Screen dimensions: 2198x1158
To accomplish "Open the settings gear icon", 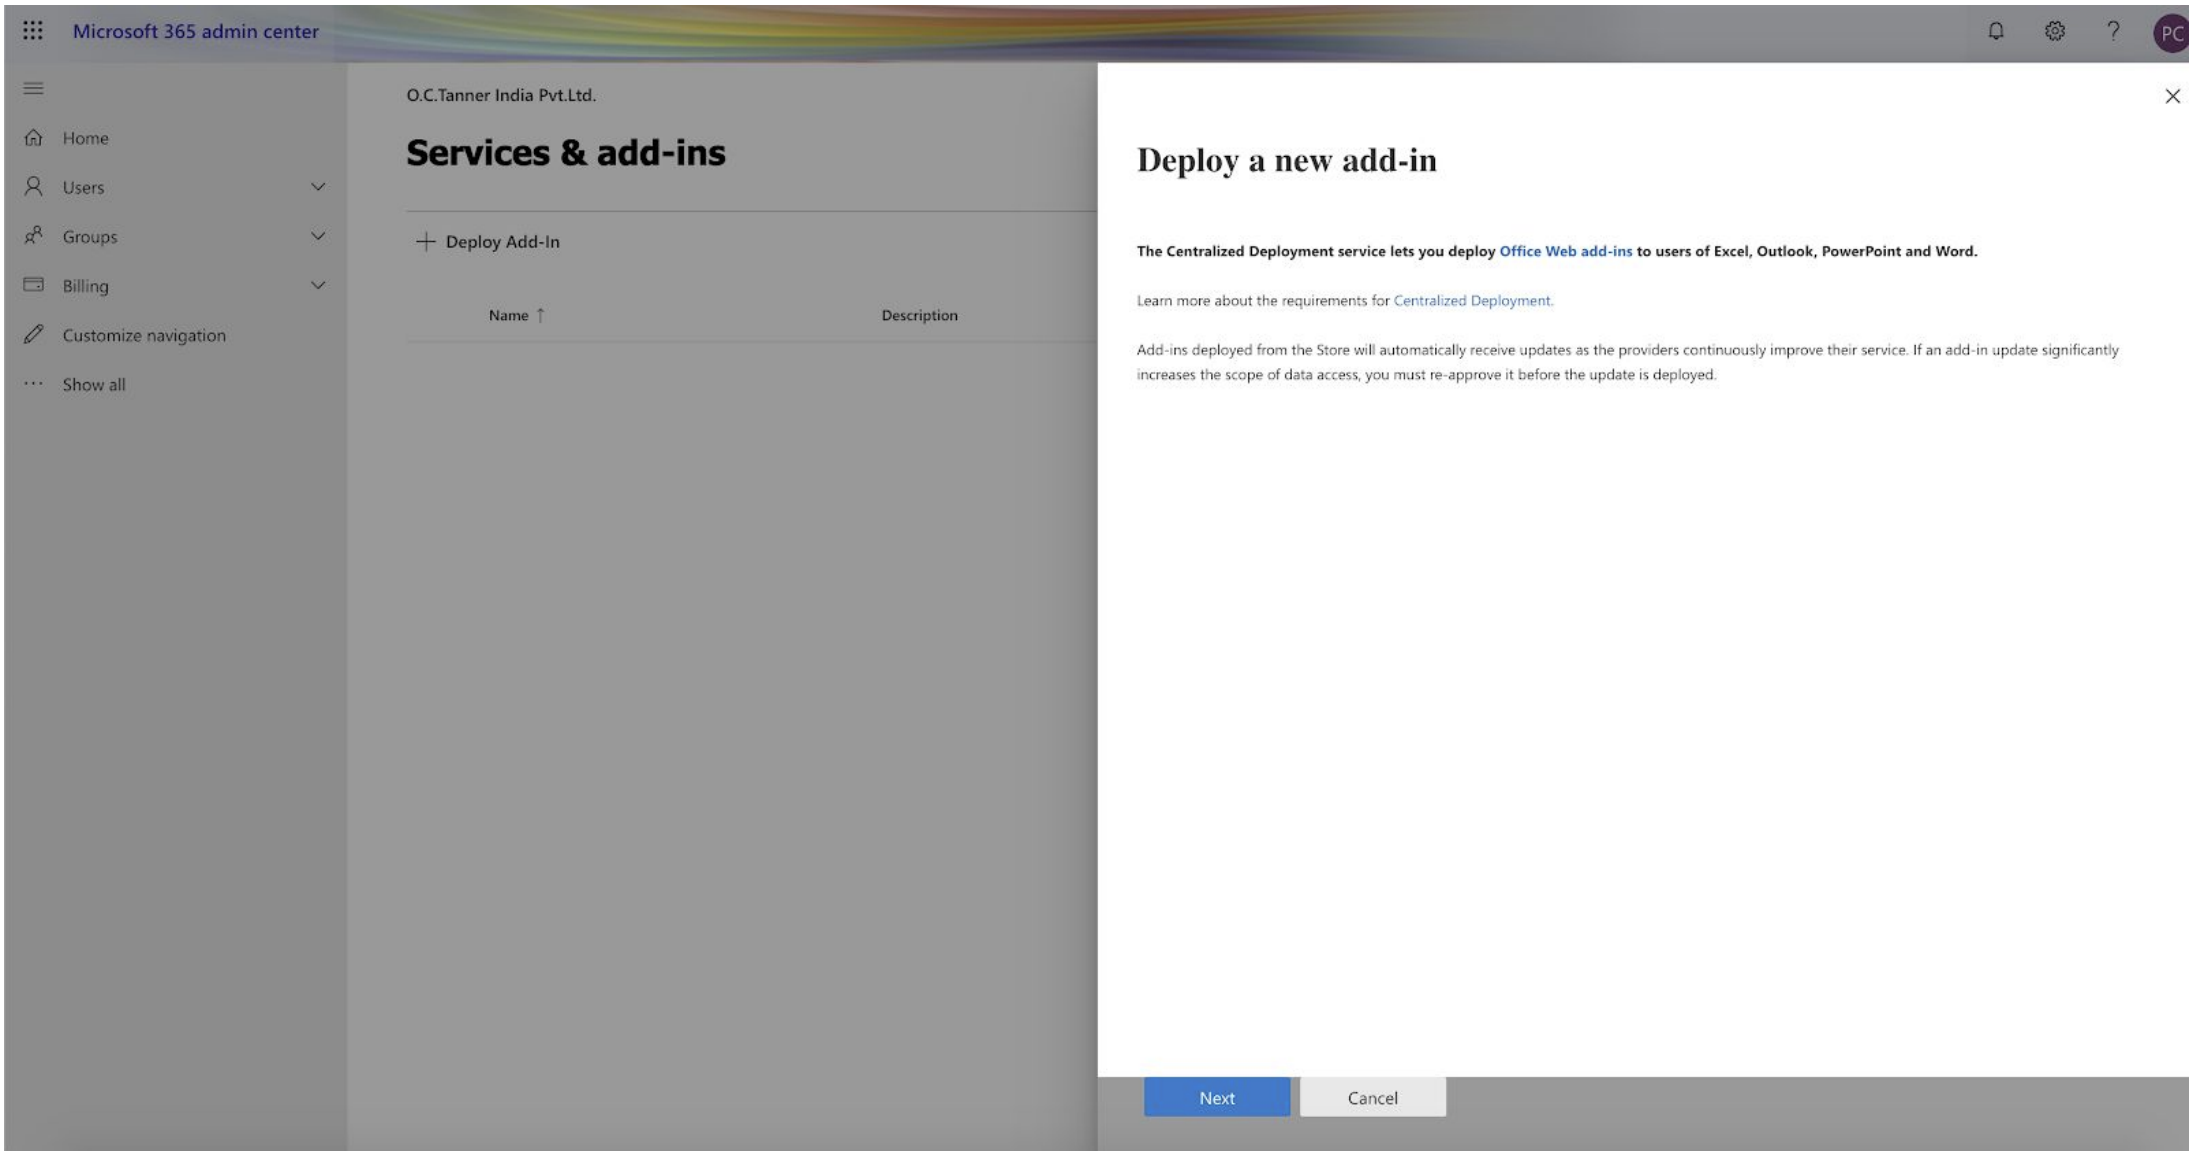I will pos(2055,31).
